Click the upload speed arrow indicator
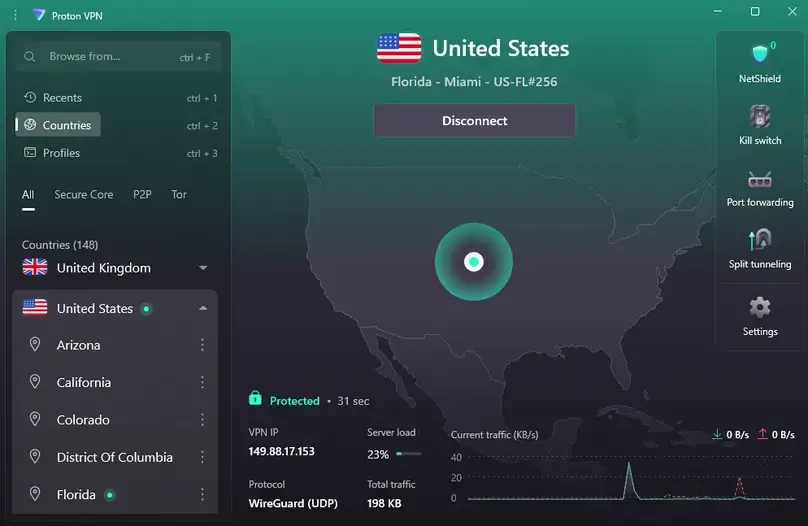808x526 pixels. pyautogui.click(x=763, y=434)
